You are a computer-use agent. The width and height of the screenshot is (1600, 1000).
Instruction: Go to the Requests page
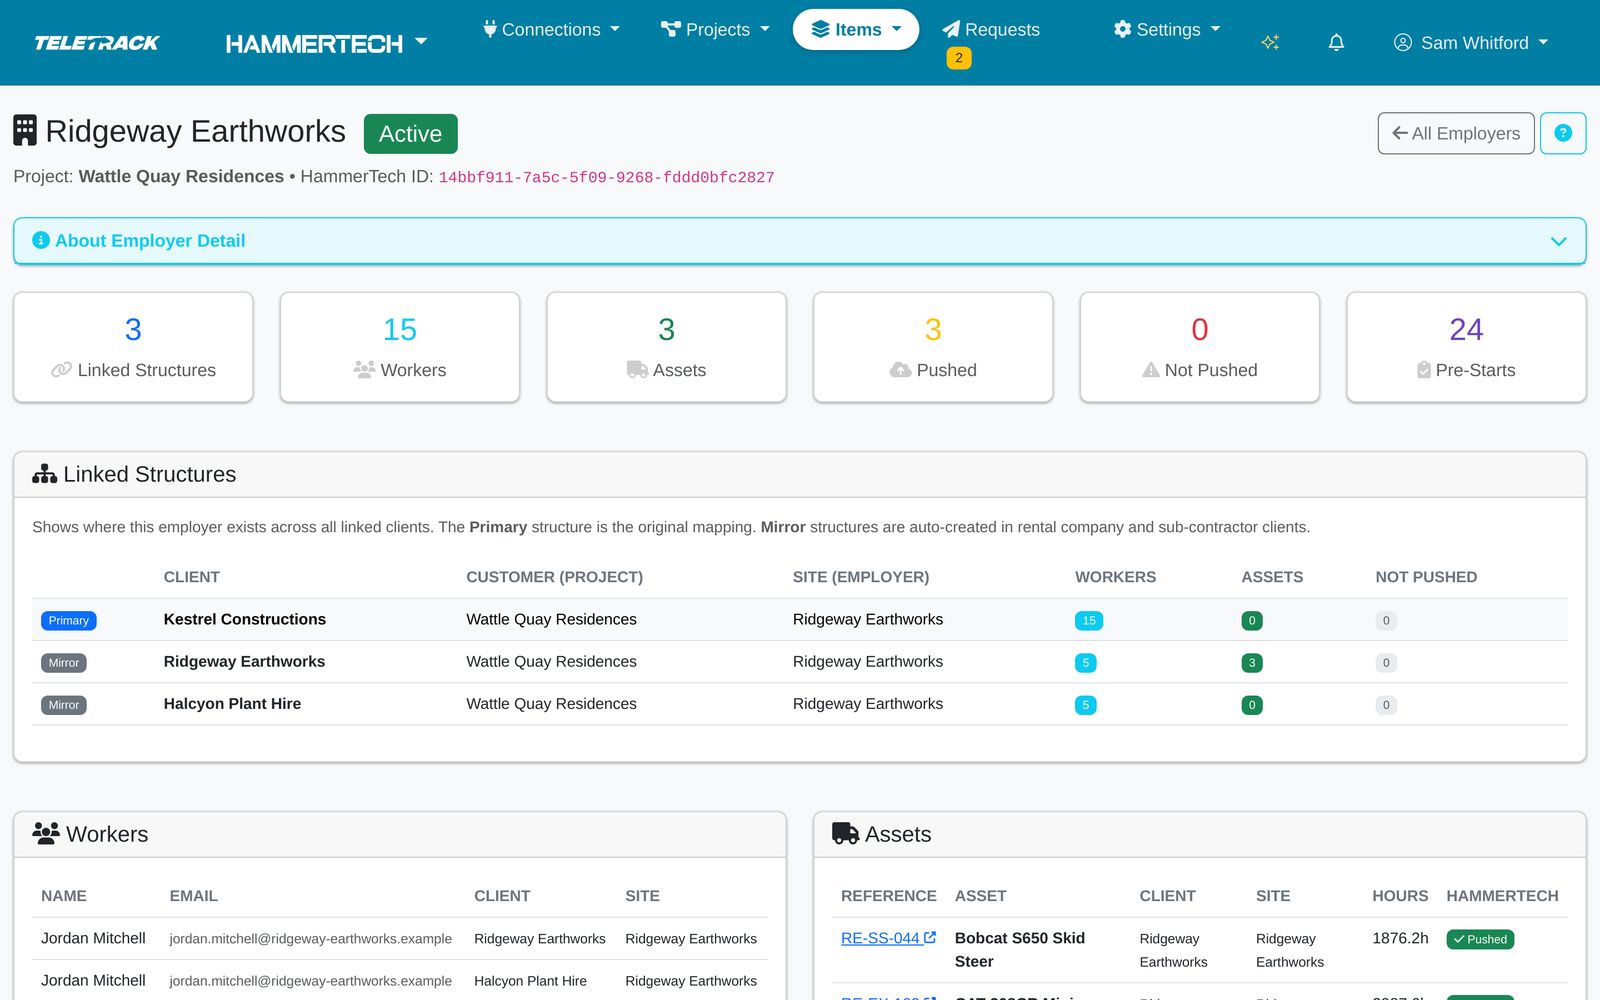(x=991, y=29)
